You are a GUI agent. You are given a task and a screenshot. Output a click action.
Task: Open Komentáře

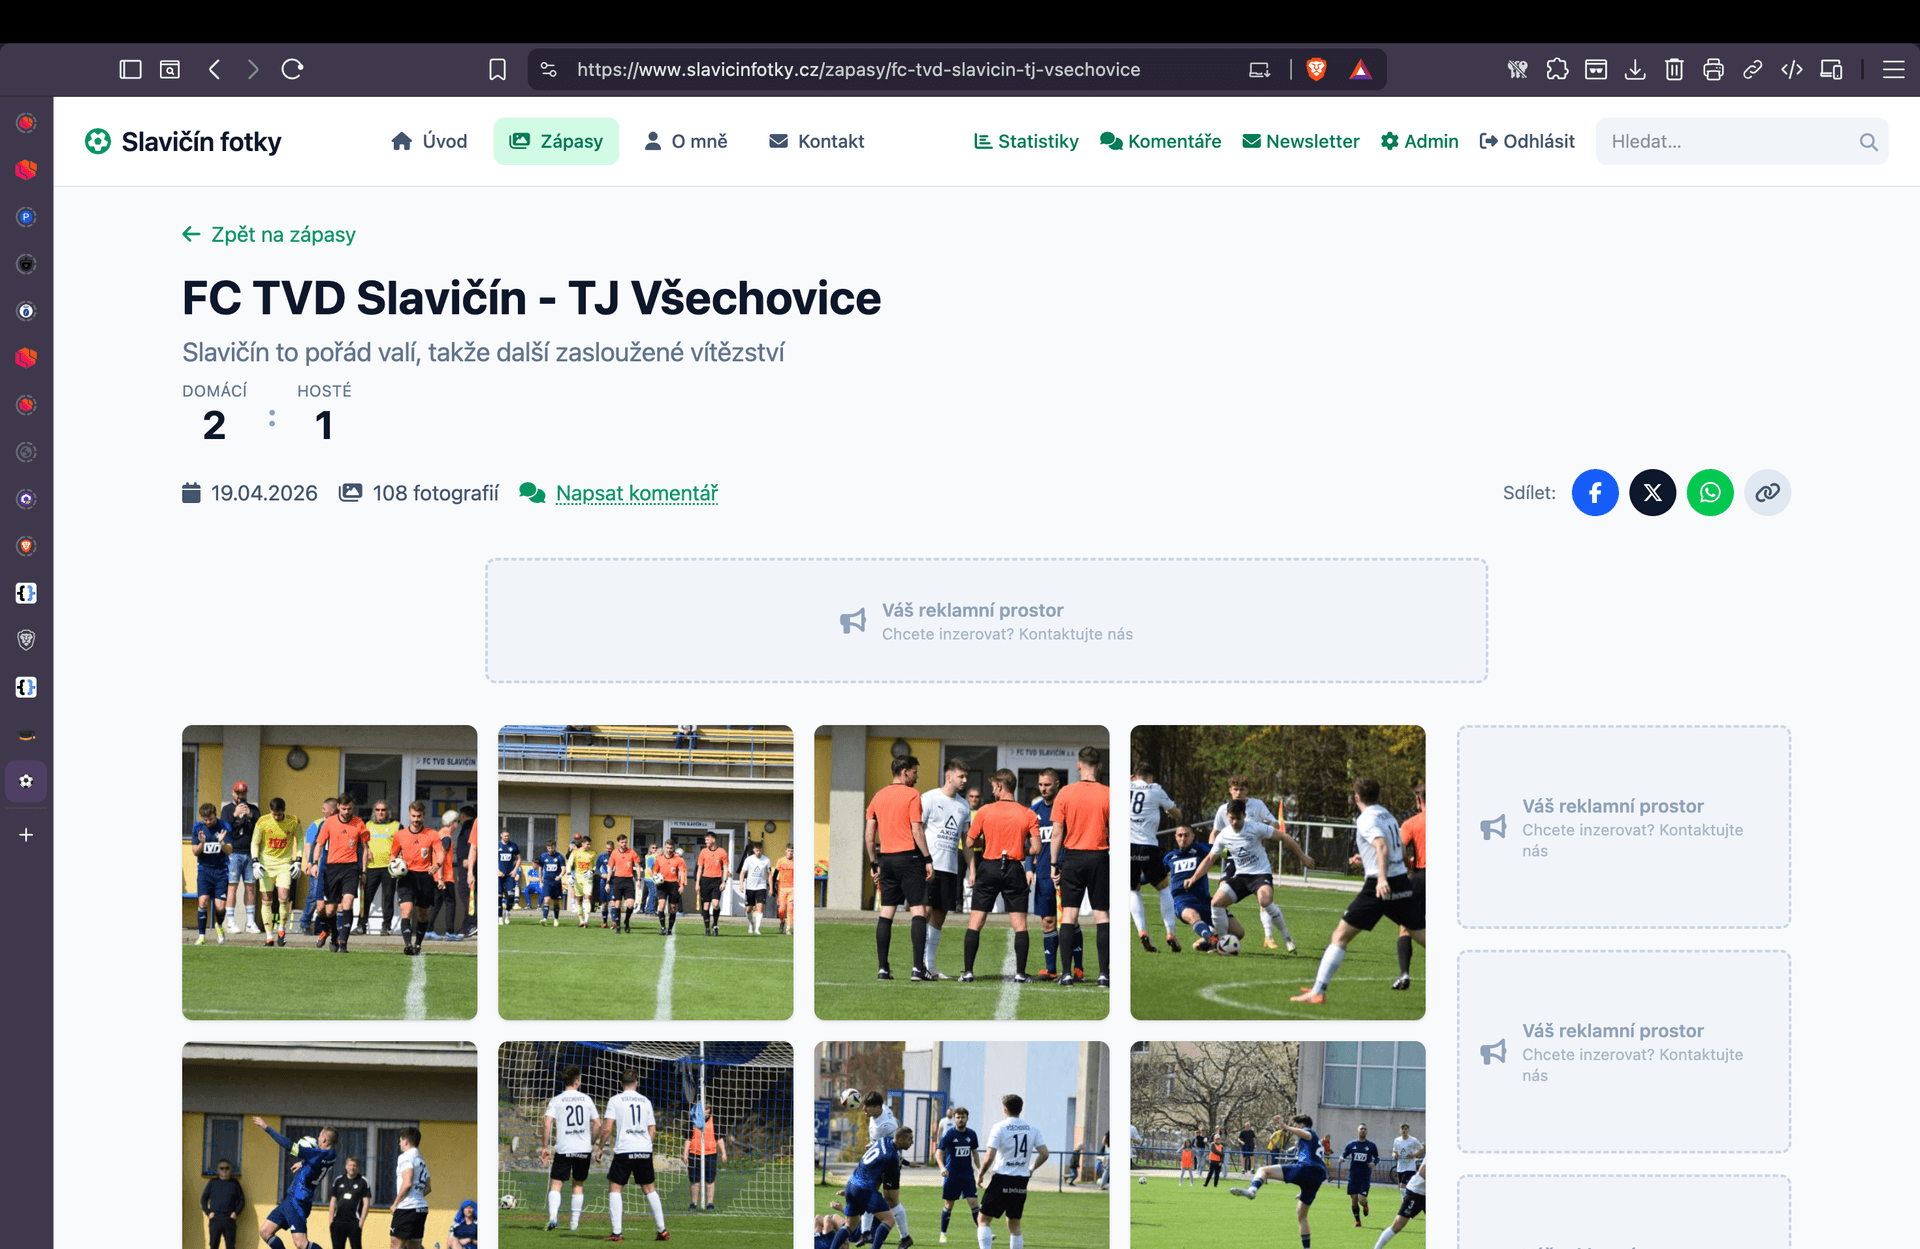(x=1160, y=141)
